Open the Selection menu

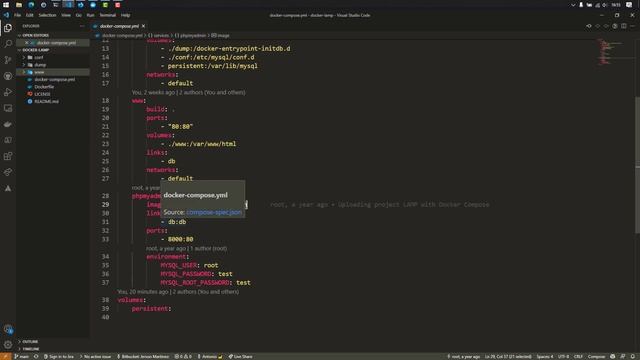[x=47, y=15]
